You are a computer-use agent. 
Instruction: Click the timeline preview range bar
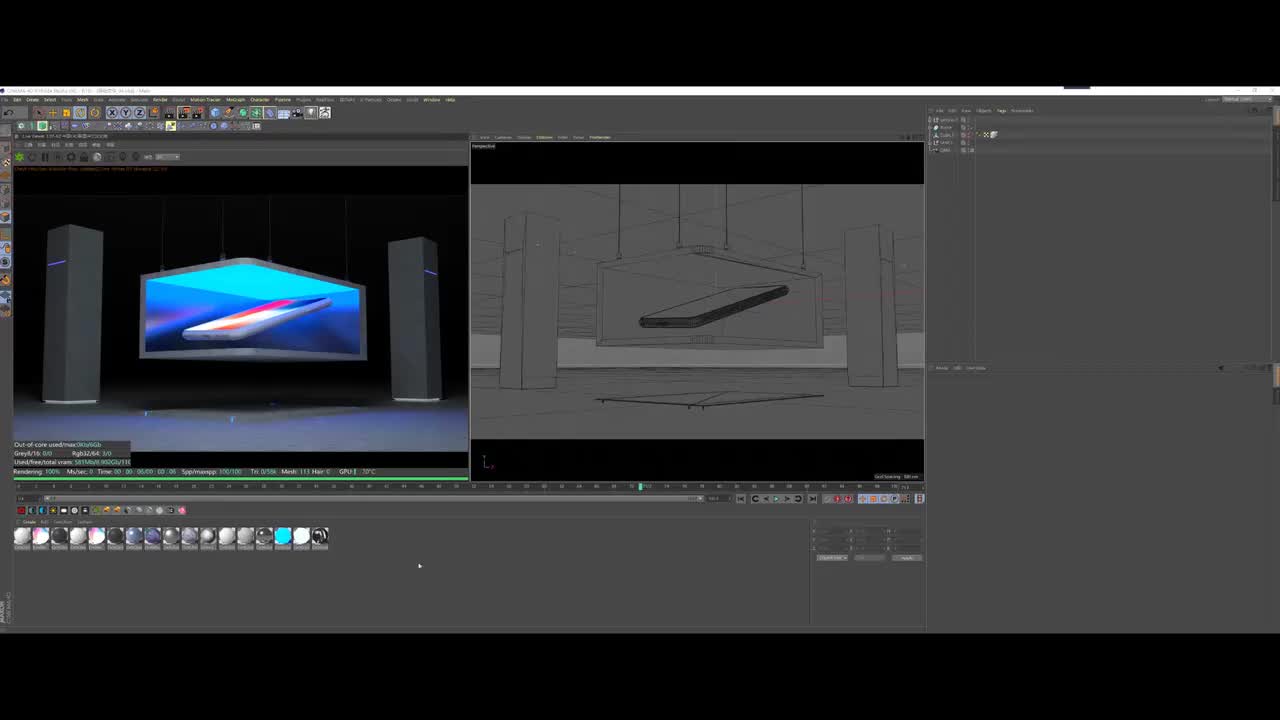pos(375,498)
